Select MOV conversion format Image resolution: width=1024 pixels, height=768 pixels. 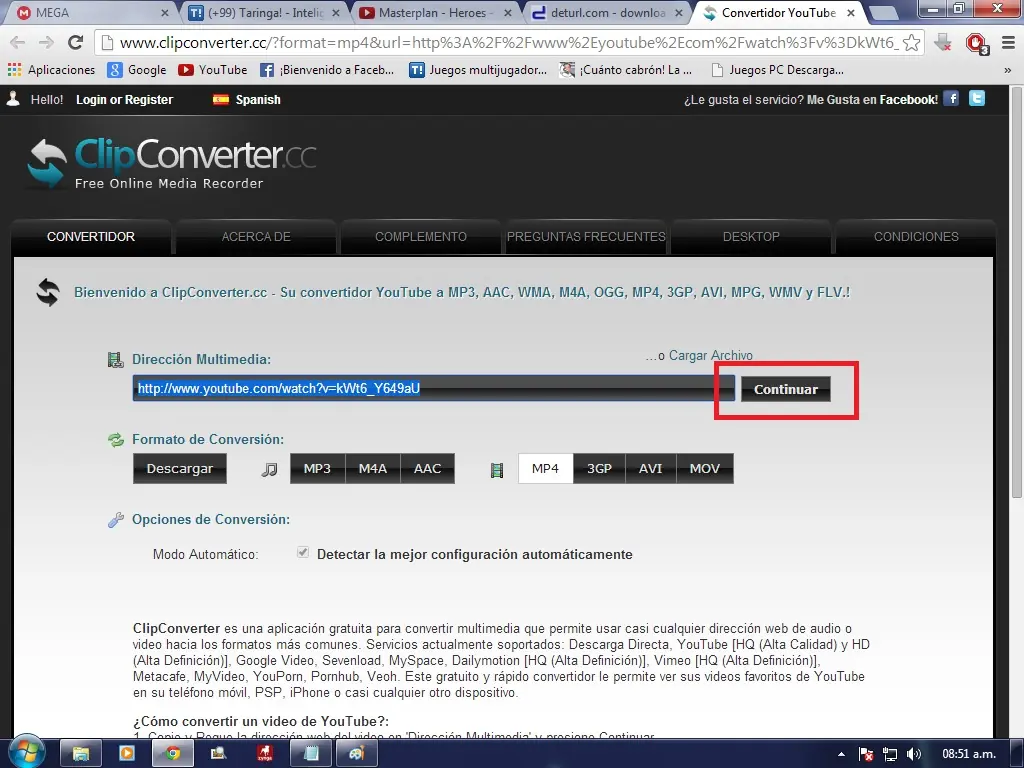pos(705,468)
